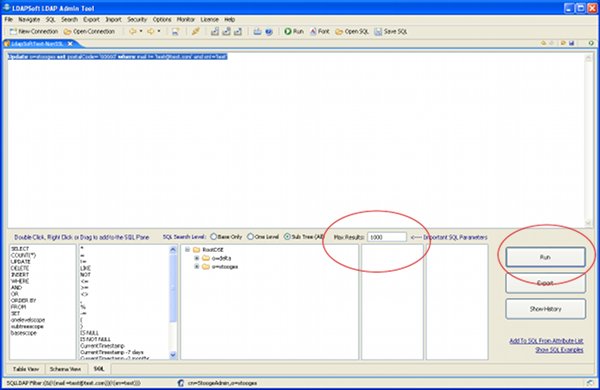Open the Monitor menu

pos(186,20)
